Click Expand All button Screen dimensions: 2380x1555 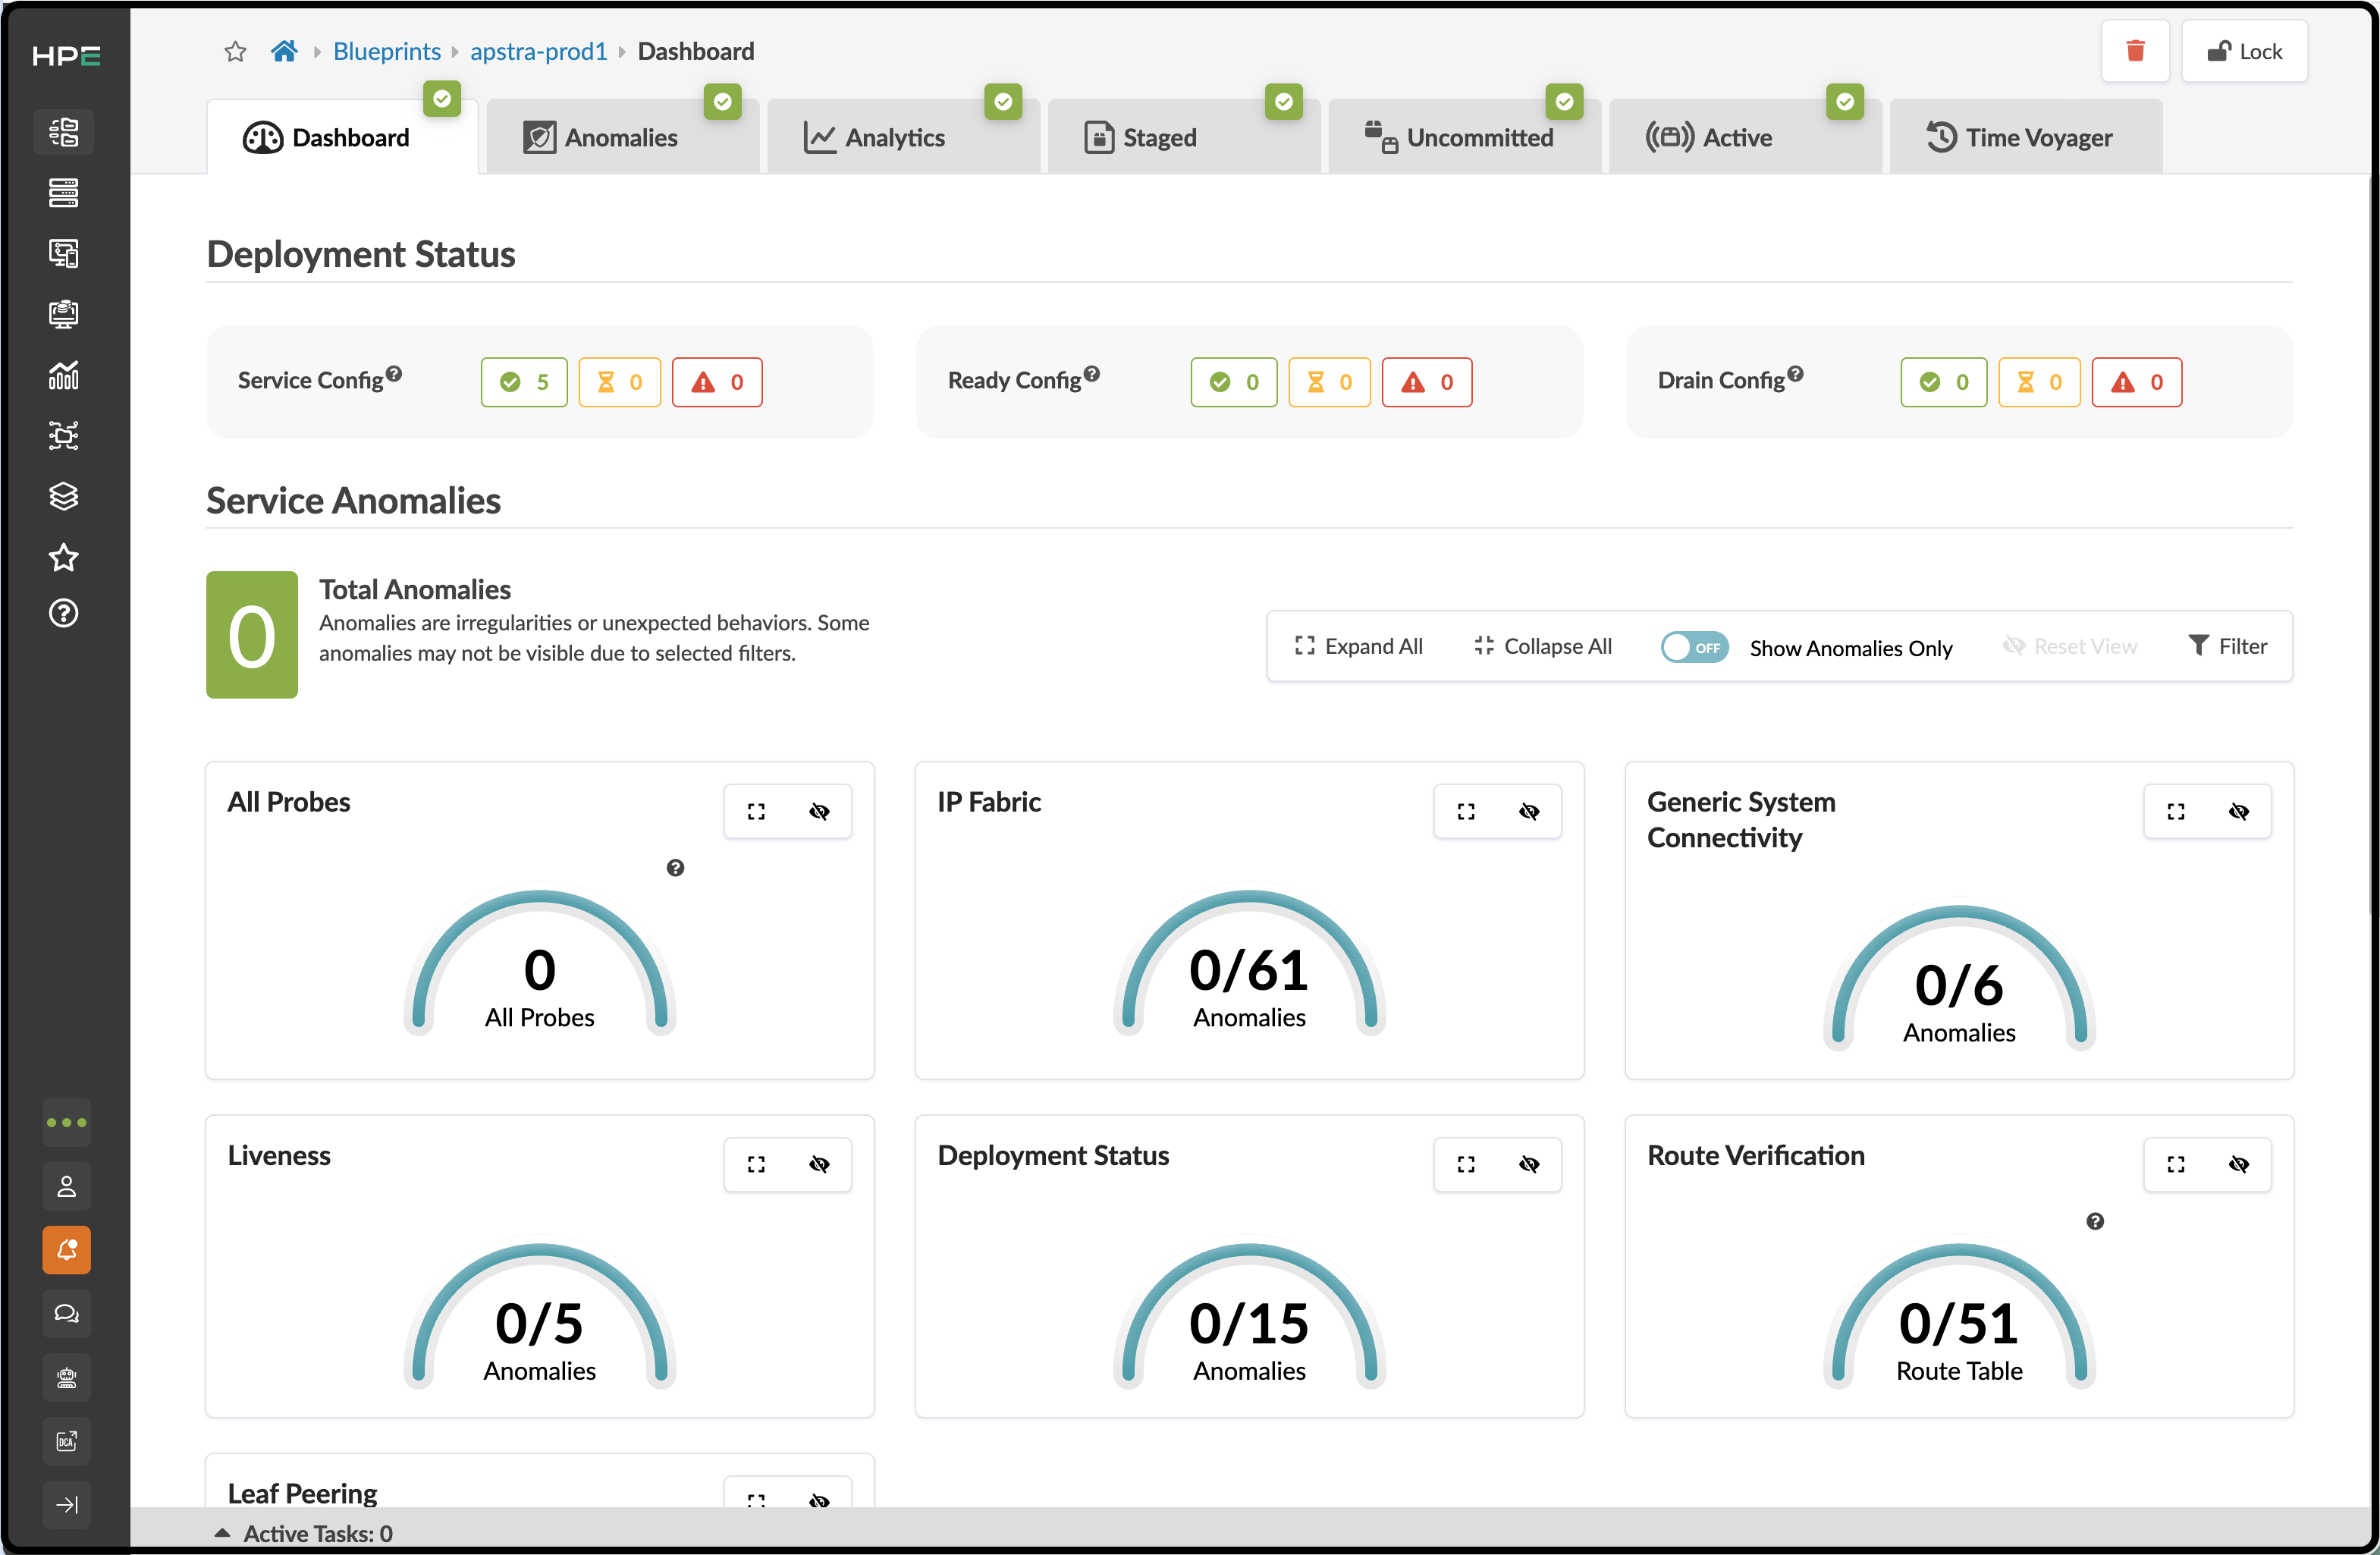tap(1358, 646)
